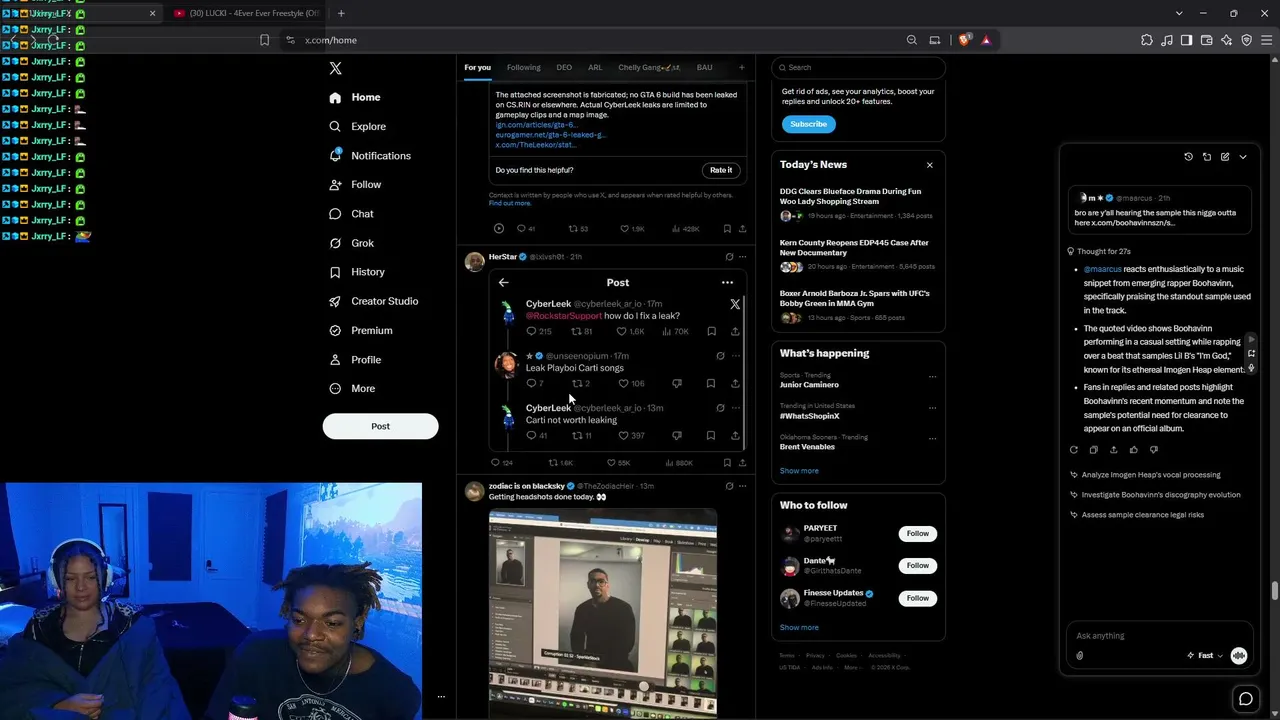Click Rate it on the community note
Image resolution: width=1280 pixels, height=720 pixels.
click(x=721, y=170)
